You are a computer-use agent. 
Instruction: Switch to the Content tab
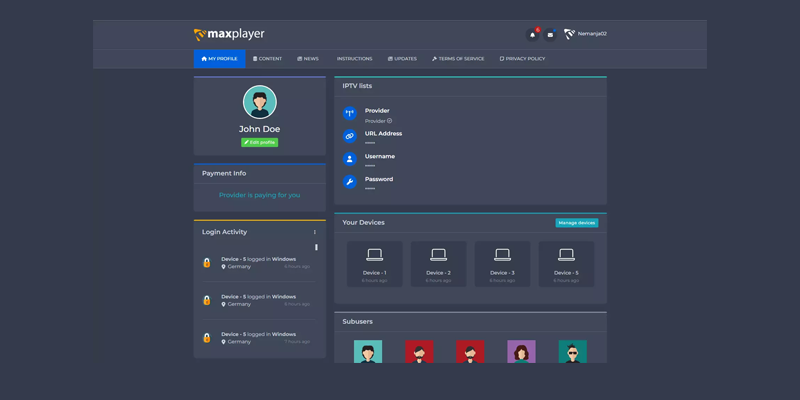[268, 59]
